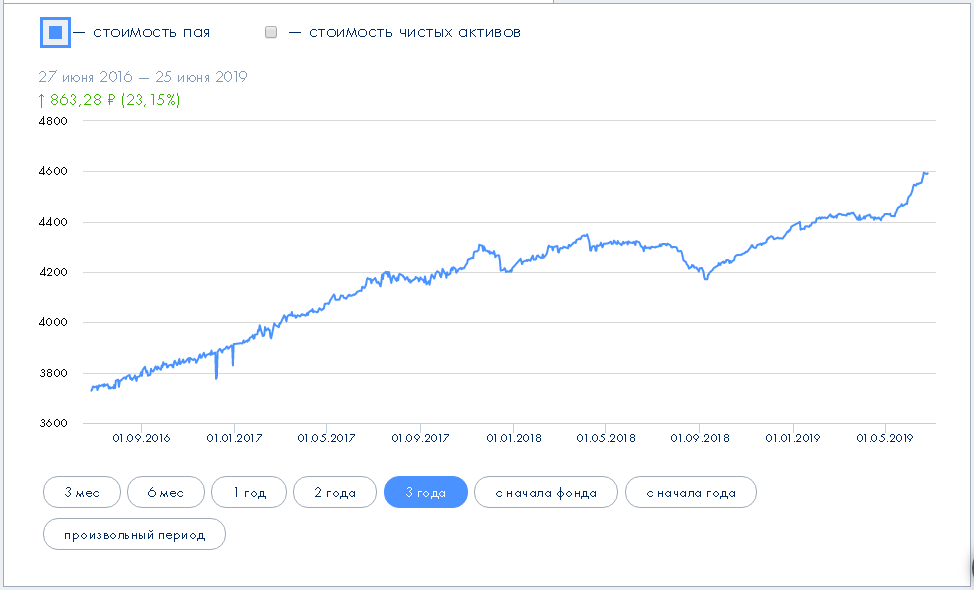Click y-axis label 4200
The width and height of the screenshot is (974, 590).
click(x=53, y=272)
